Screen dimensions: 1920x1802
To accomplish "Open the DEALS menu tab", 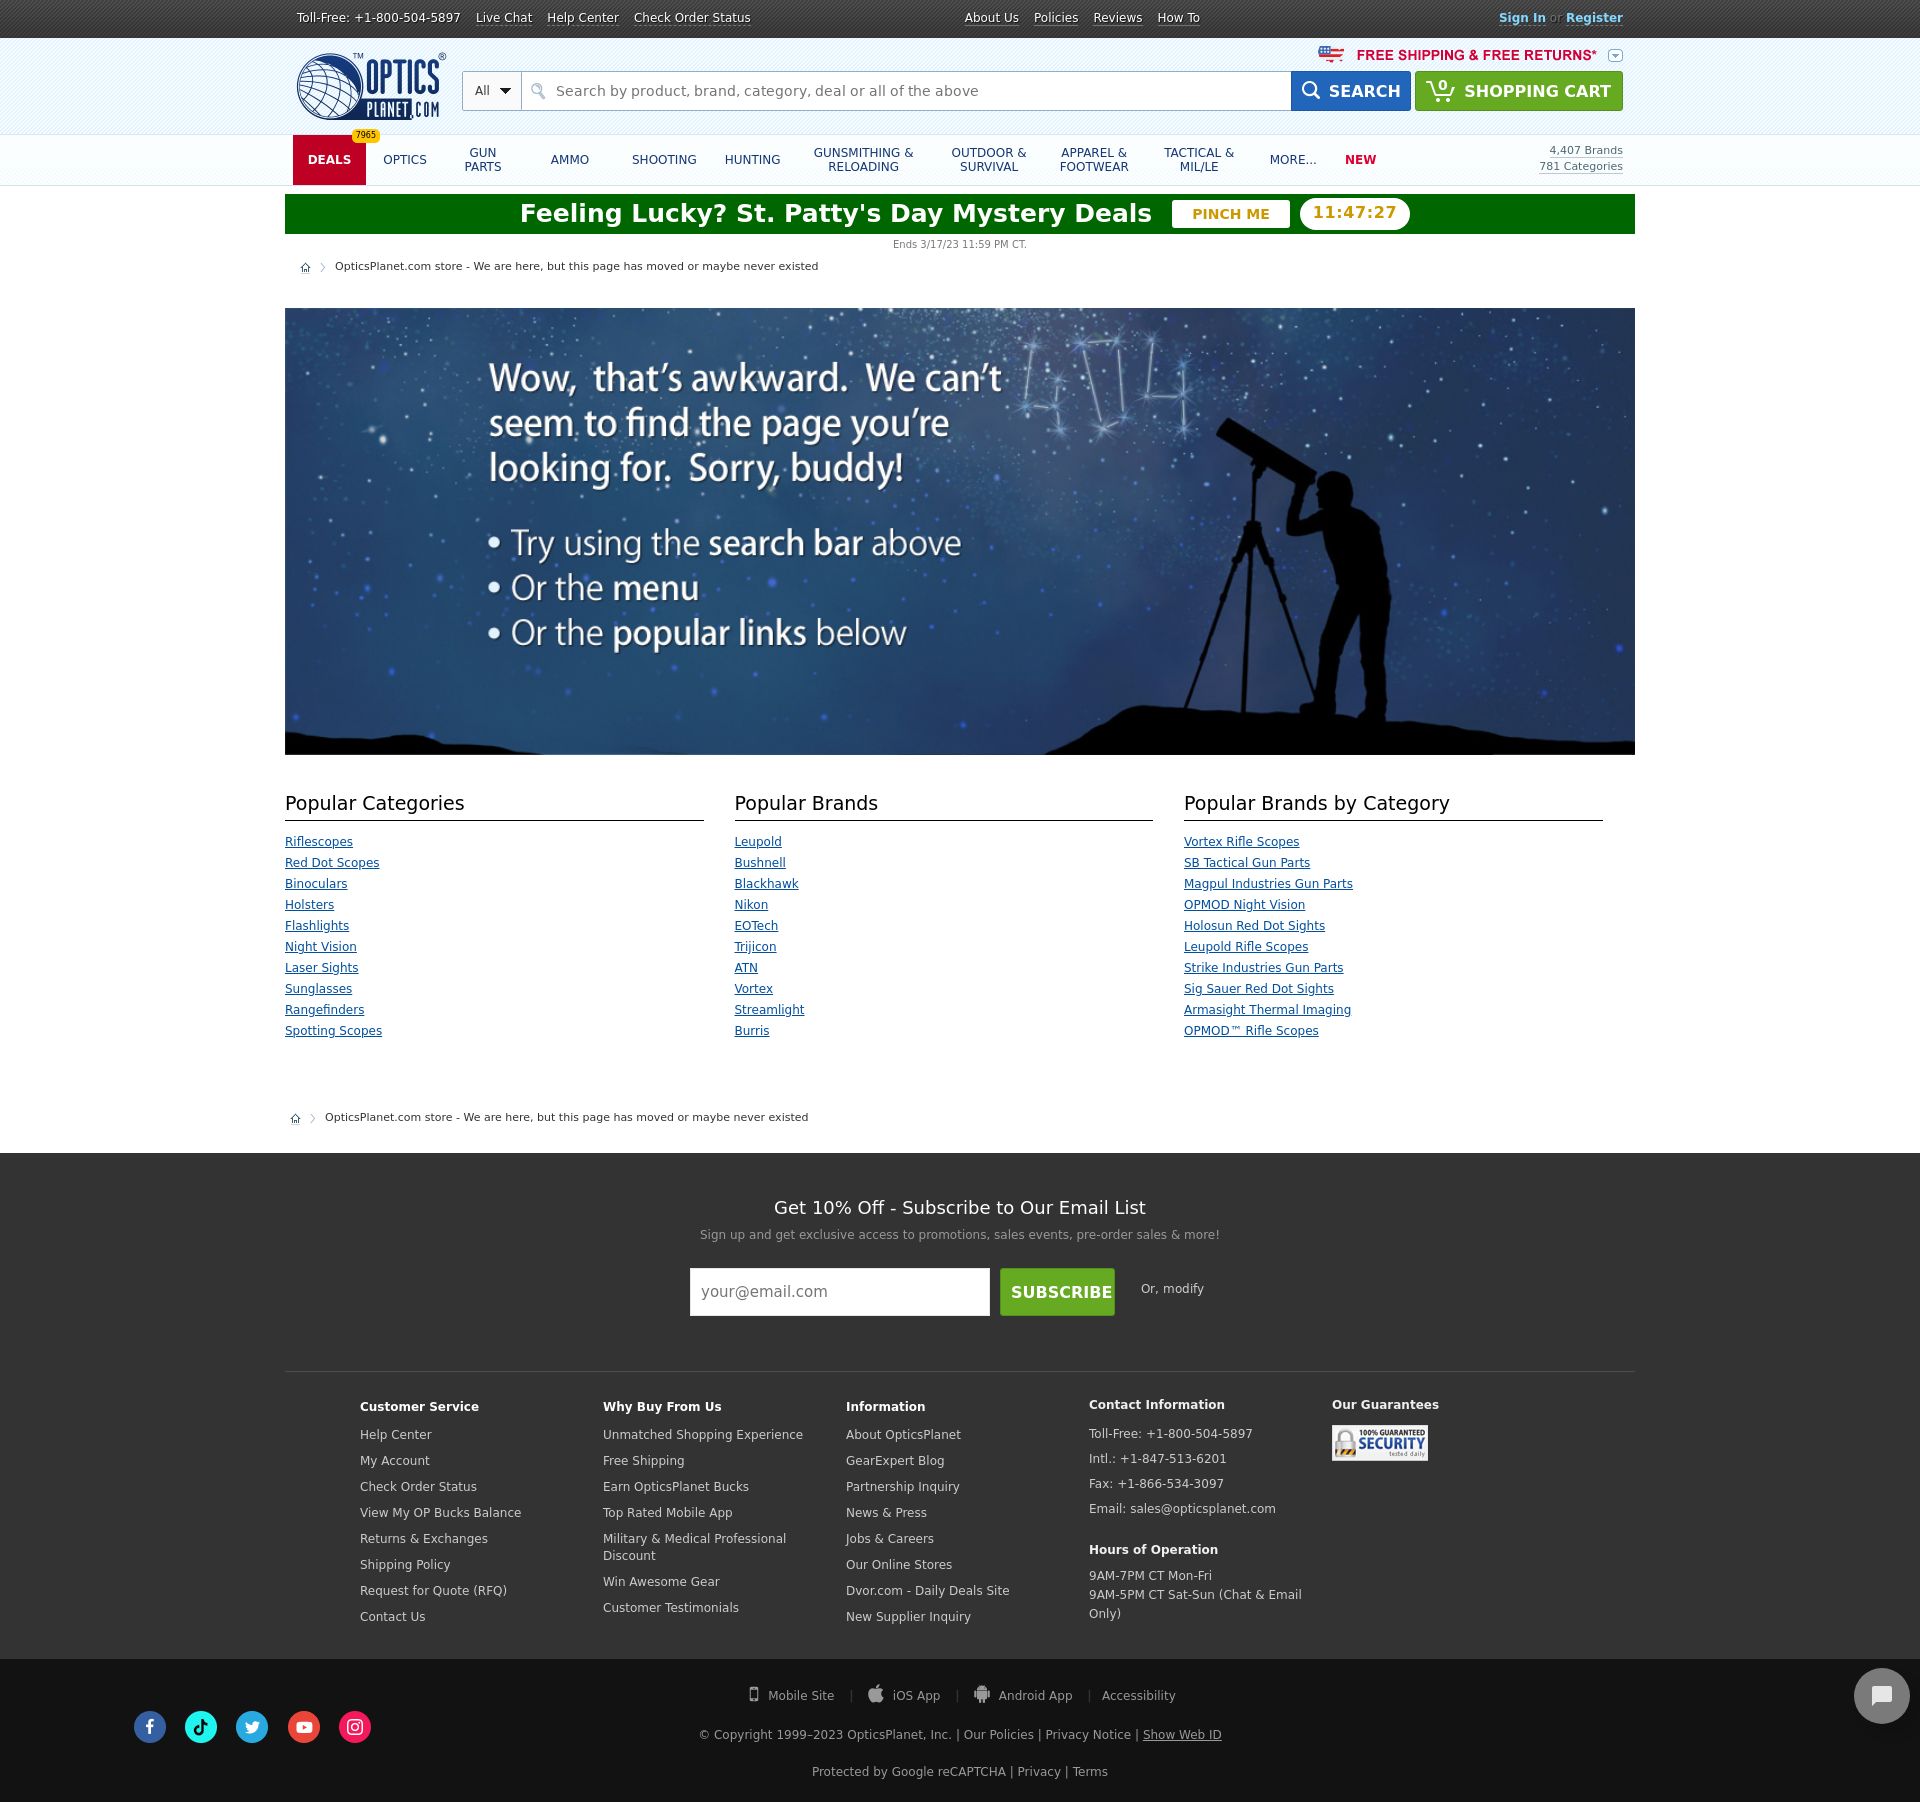I will point(329,160).
